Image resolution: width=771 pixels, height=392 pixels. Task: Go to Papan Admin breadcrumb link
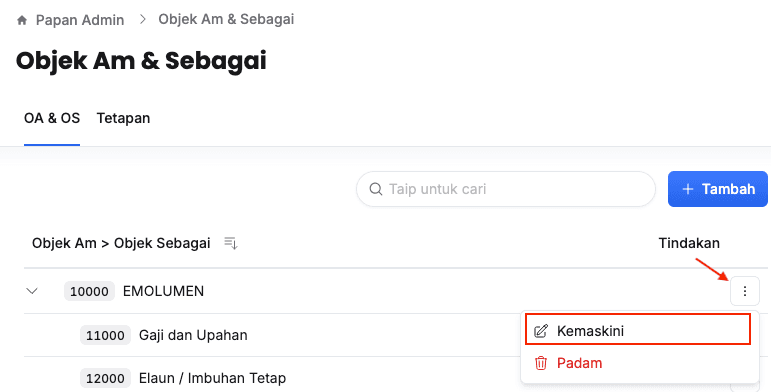[x=80, y=20]
